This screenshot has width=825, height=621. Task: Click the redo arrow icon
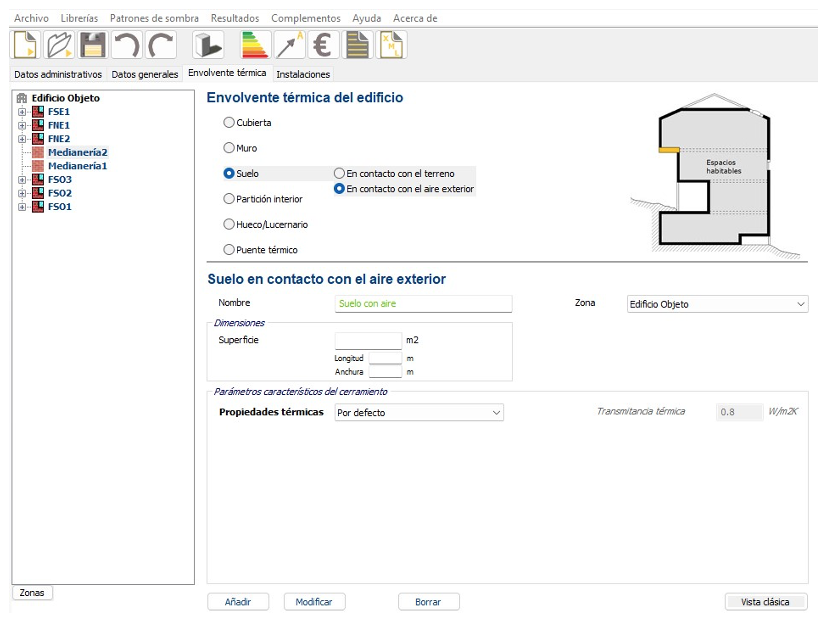[161, 45]
